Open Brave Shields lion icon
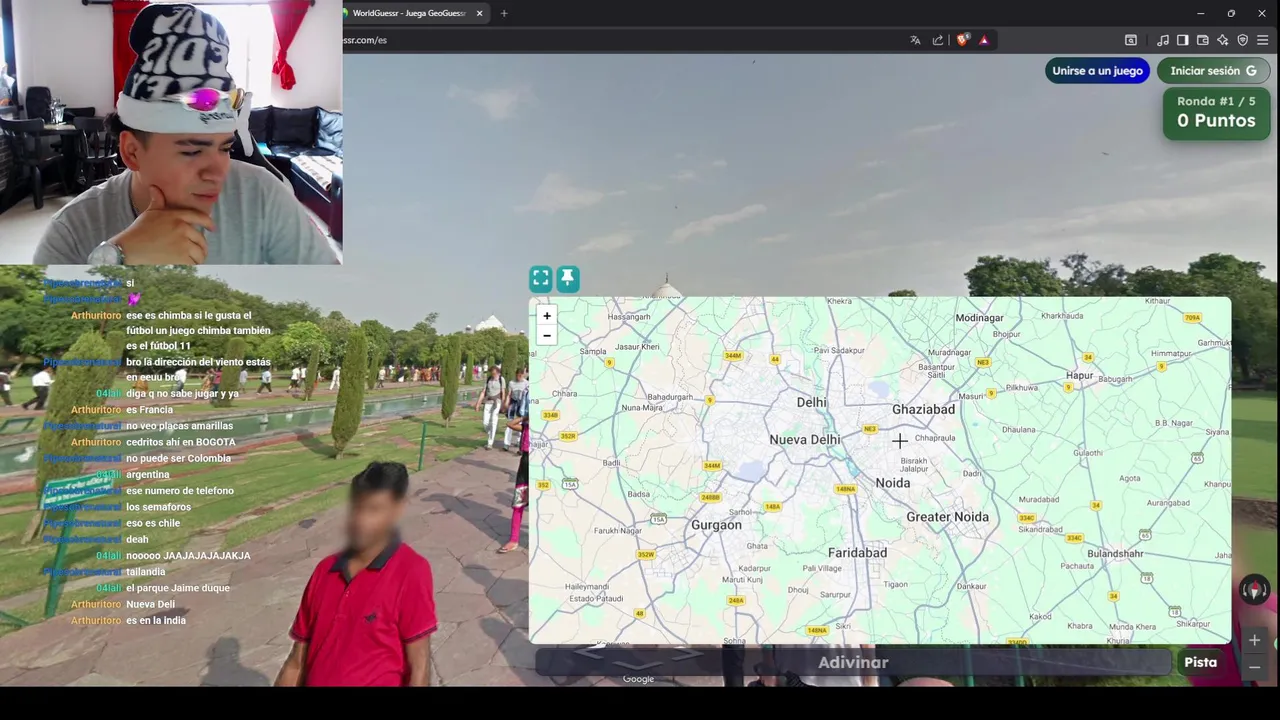1280x720 pixels. click(x=962, y=40)
